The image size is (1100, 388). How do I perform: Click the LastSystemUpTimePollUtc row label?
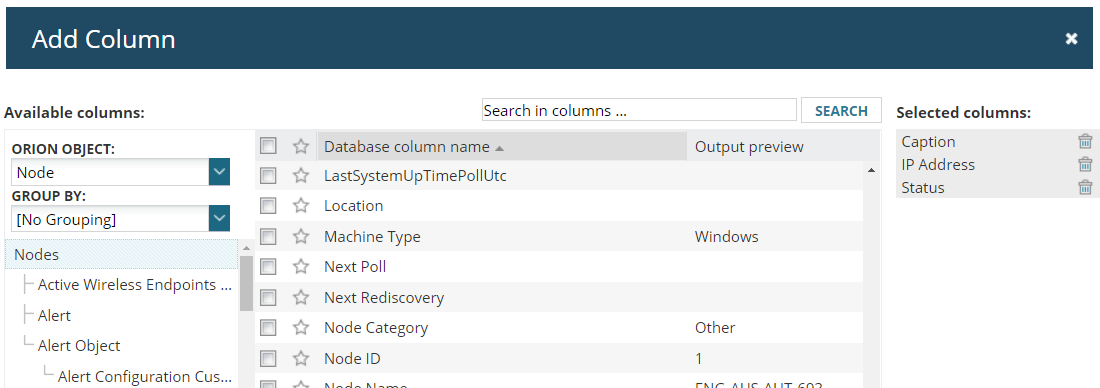415,175
